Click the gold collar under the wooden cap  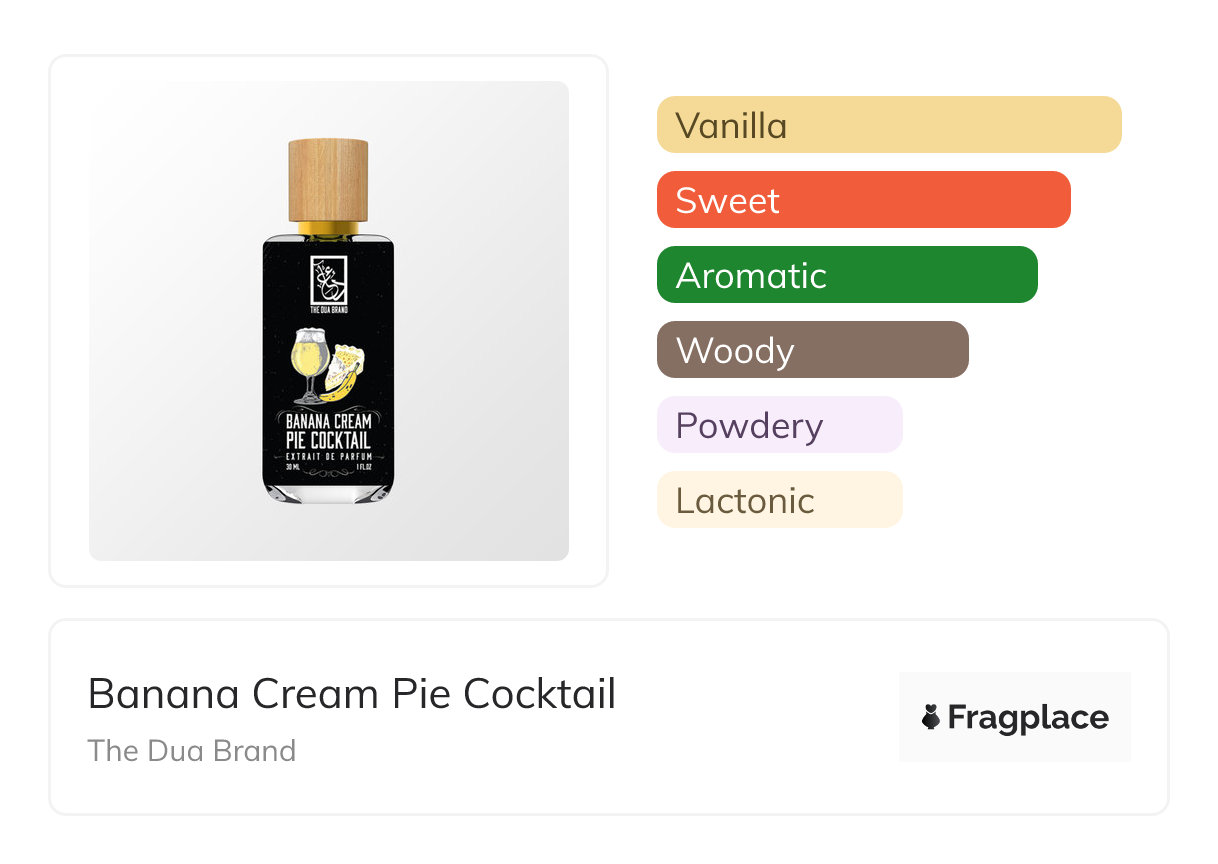328,229
